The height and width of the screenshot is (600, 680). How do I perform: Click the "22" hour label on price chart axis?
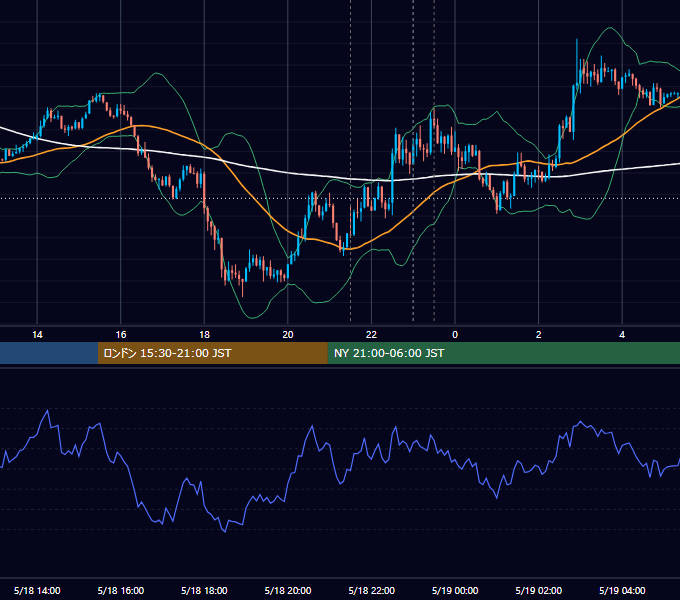click(371, 335)
